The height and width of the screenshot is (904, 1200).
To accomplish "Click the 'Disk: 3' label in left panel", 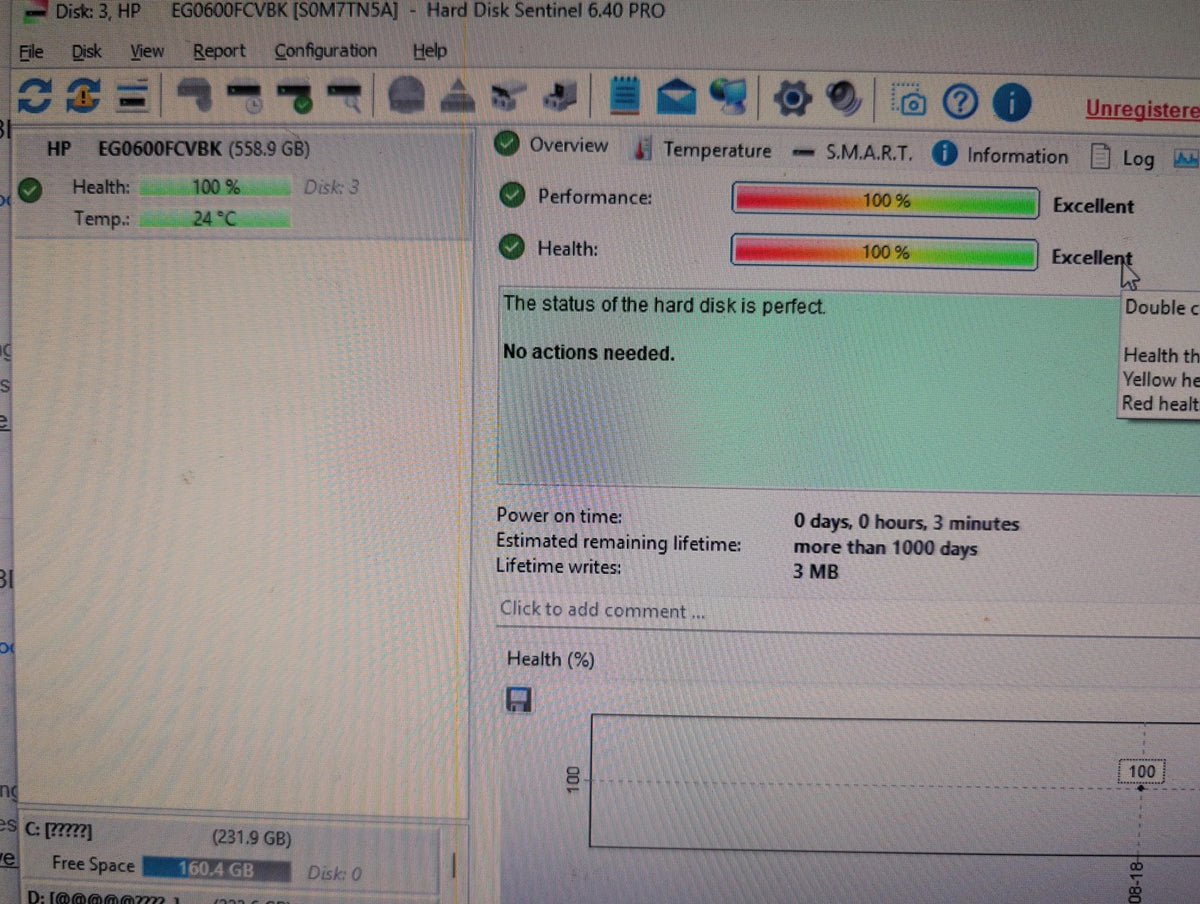I will pyautogui.click(x=331, y=187).
